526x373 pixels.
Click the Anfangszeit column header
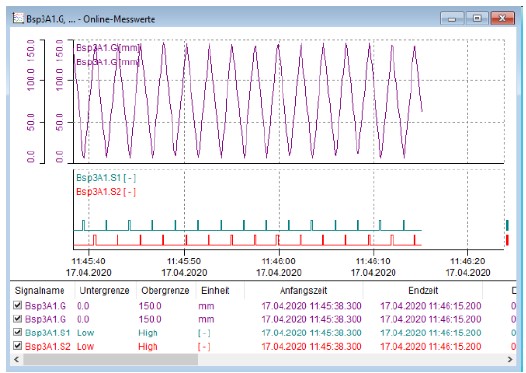304,290
